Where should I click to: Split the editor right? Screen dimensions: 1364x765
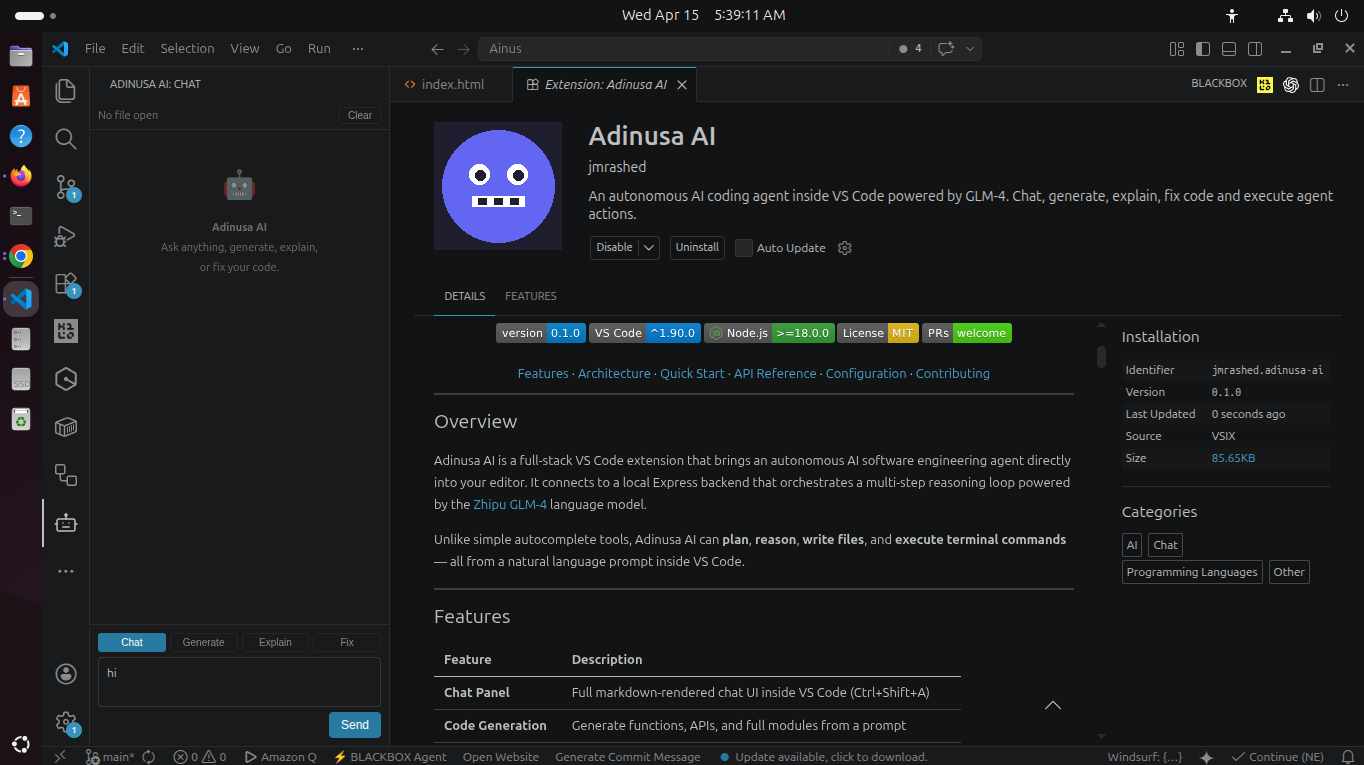click(x=1317, y=85)
